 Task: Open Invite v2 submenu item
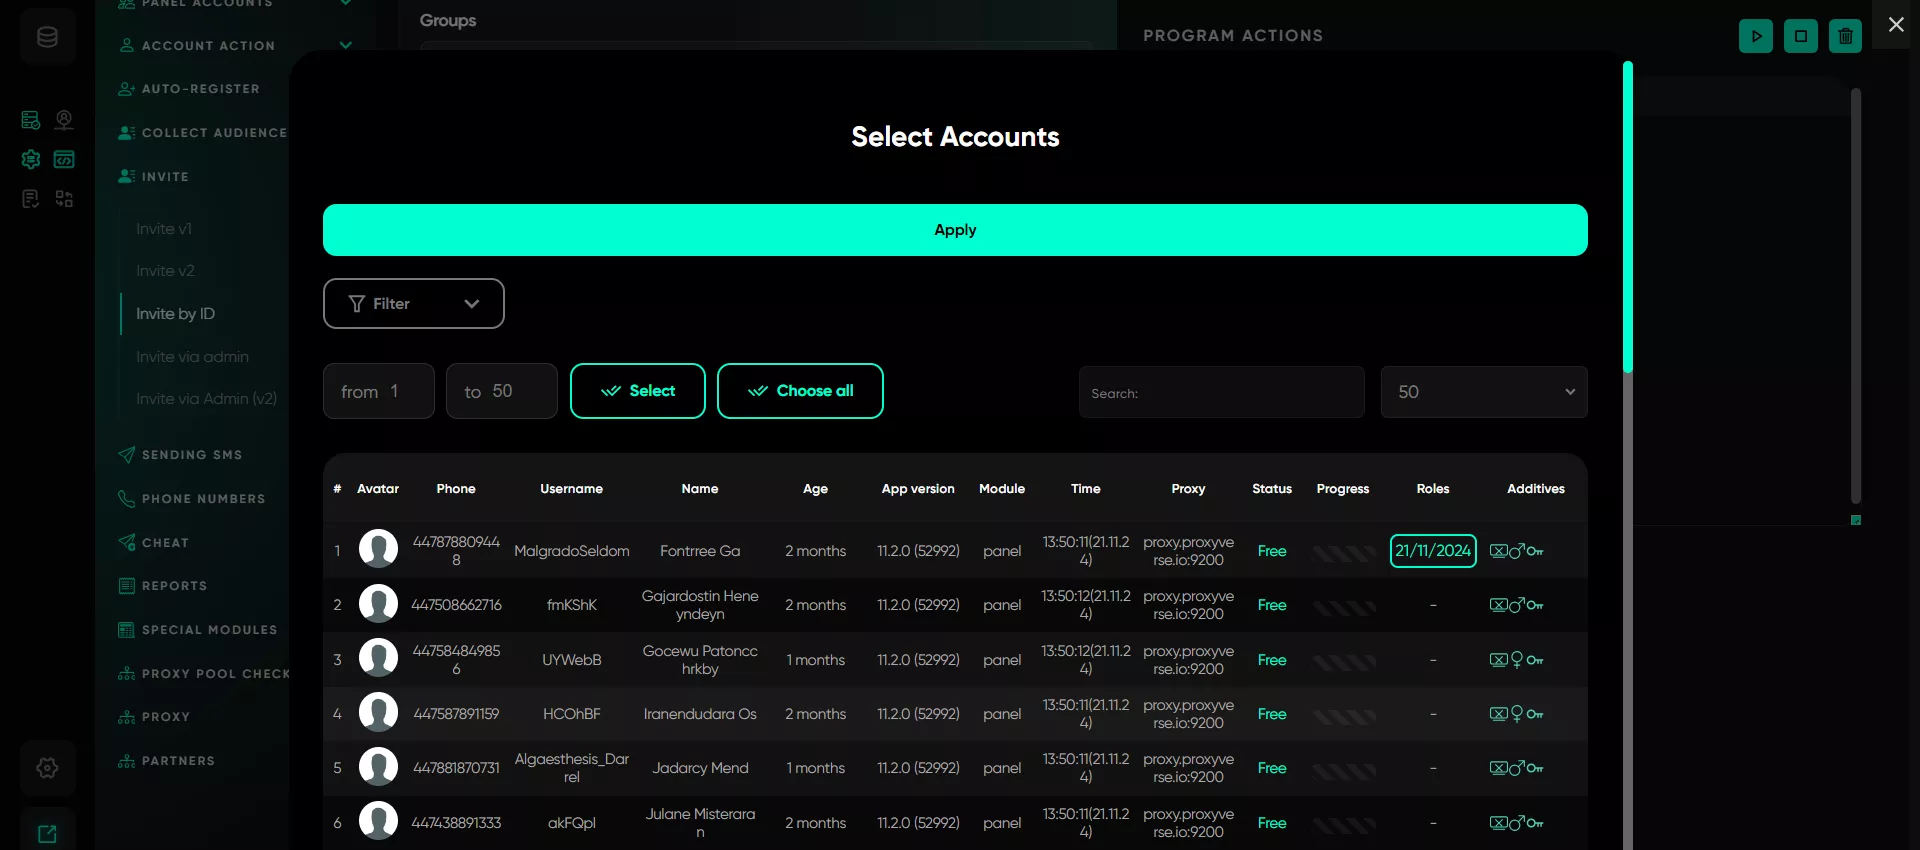pyautogui.click(x=165, y=271)
